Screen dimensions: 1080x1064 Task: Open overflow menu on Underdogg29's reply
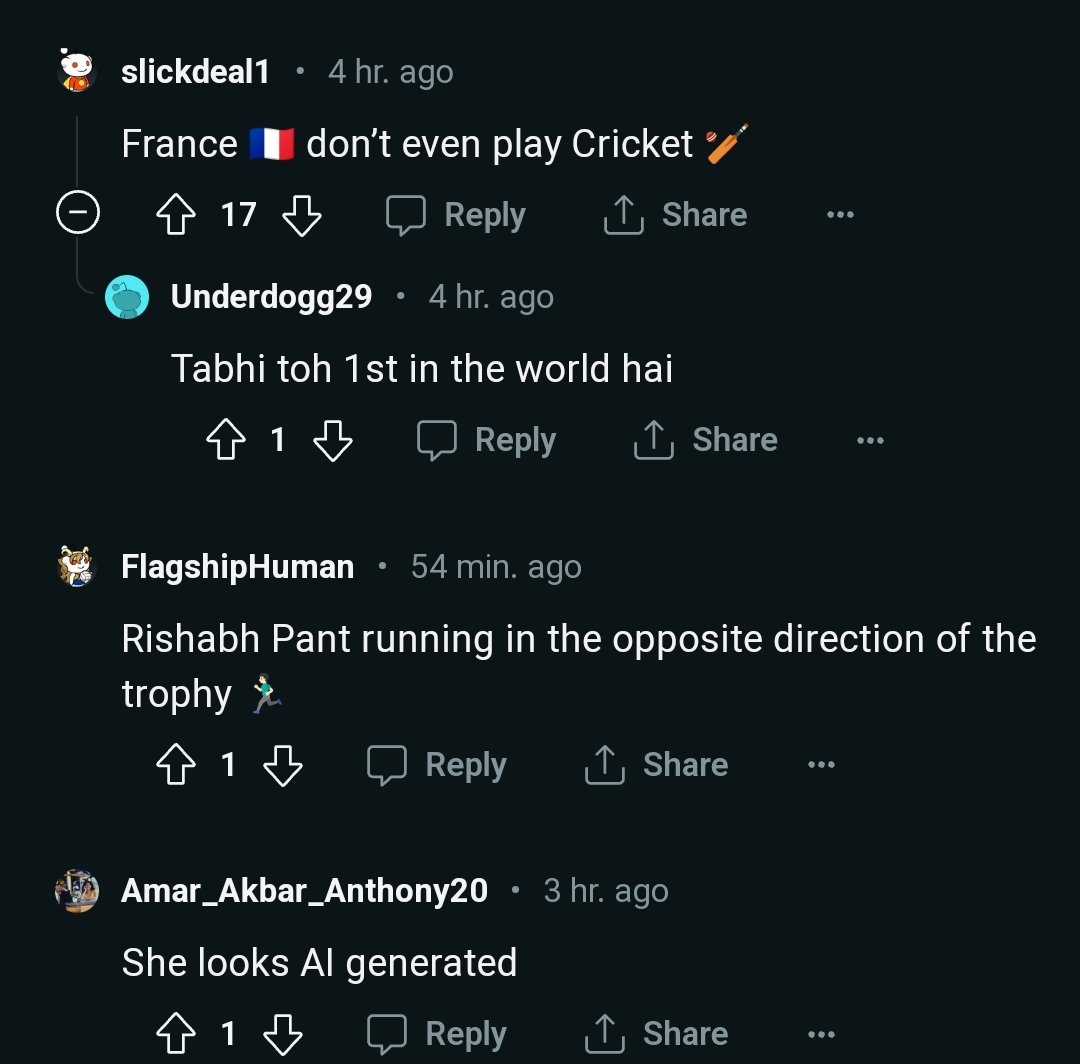point(870,440)
